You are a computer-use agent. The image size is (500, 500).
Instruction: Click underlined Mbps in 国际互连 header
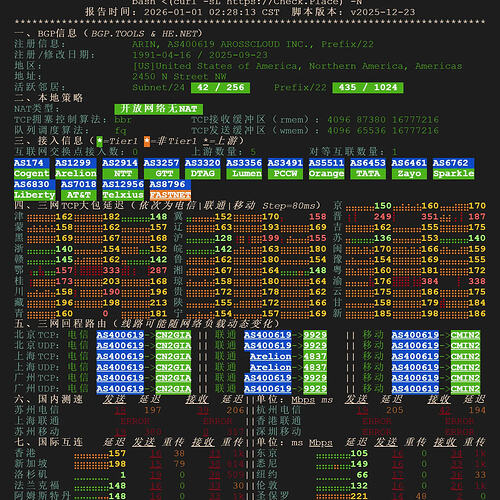click(x=321, y=443)
